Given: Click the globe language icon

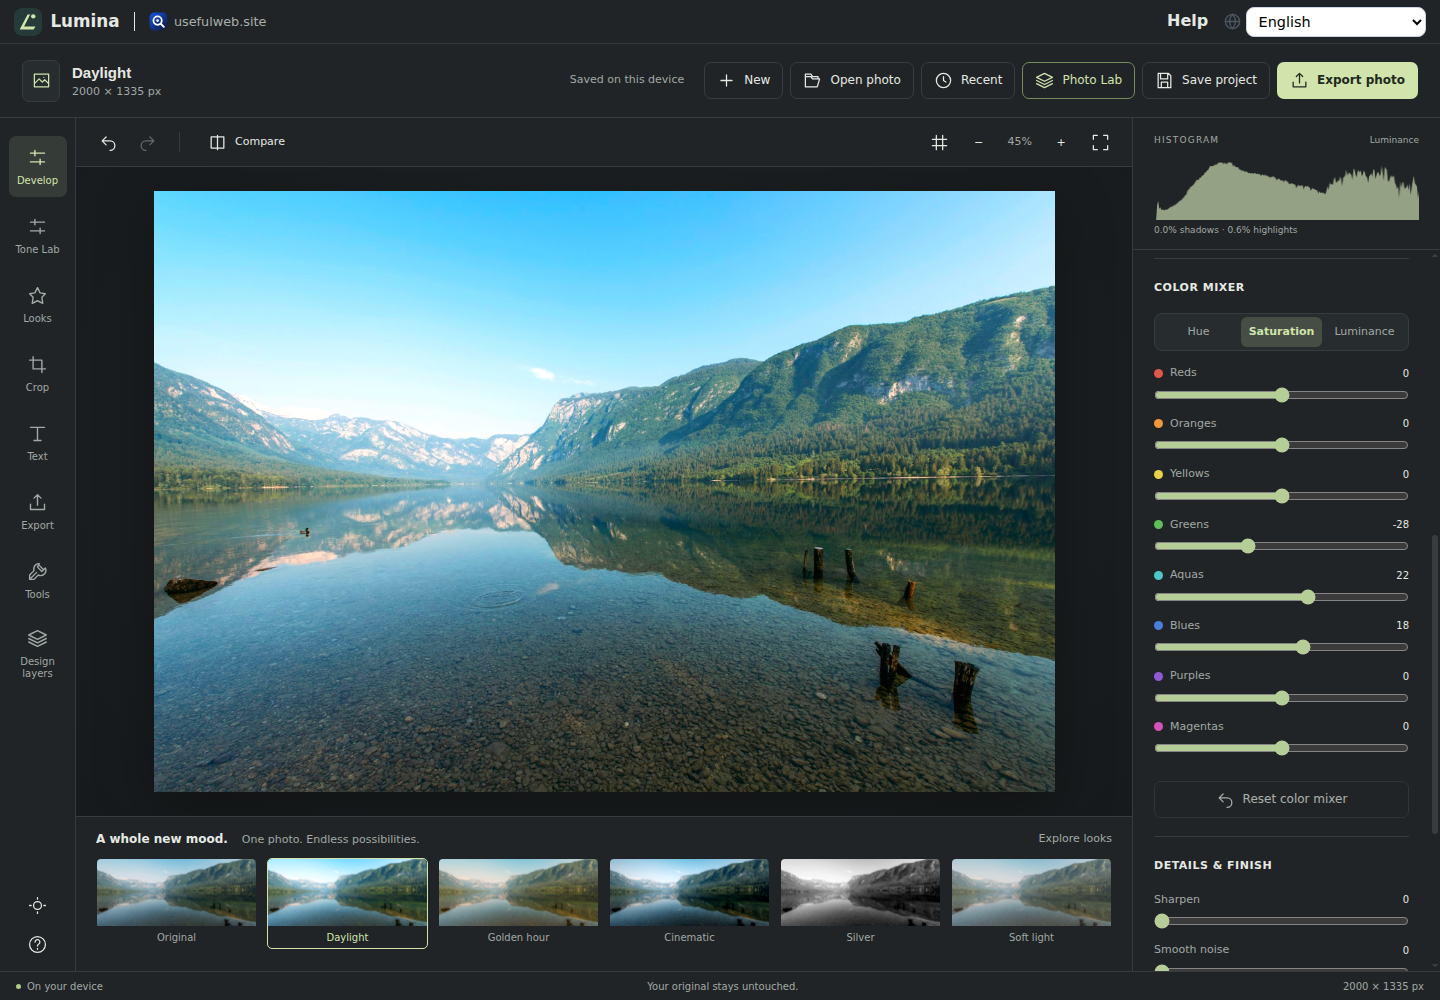Looking at the screenshot, I should [x=1232, y=22].
